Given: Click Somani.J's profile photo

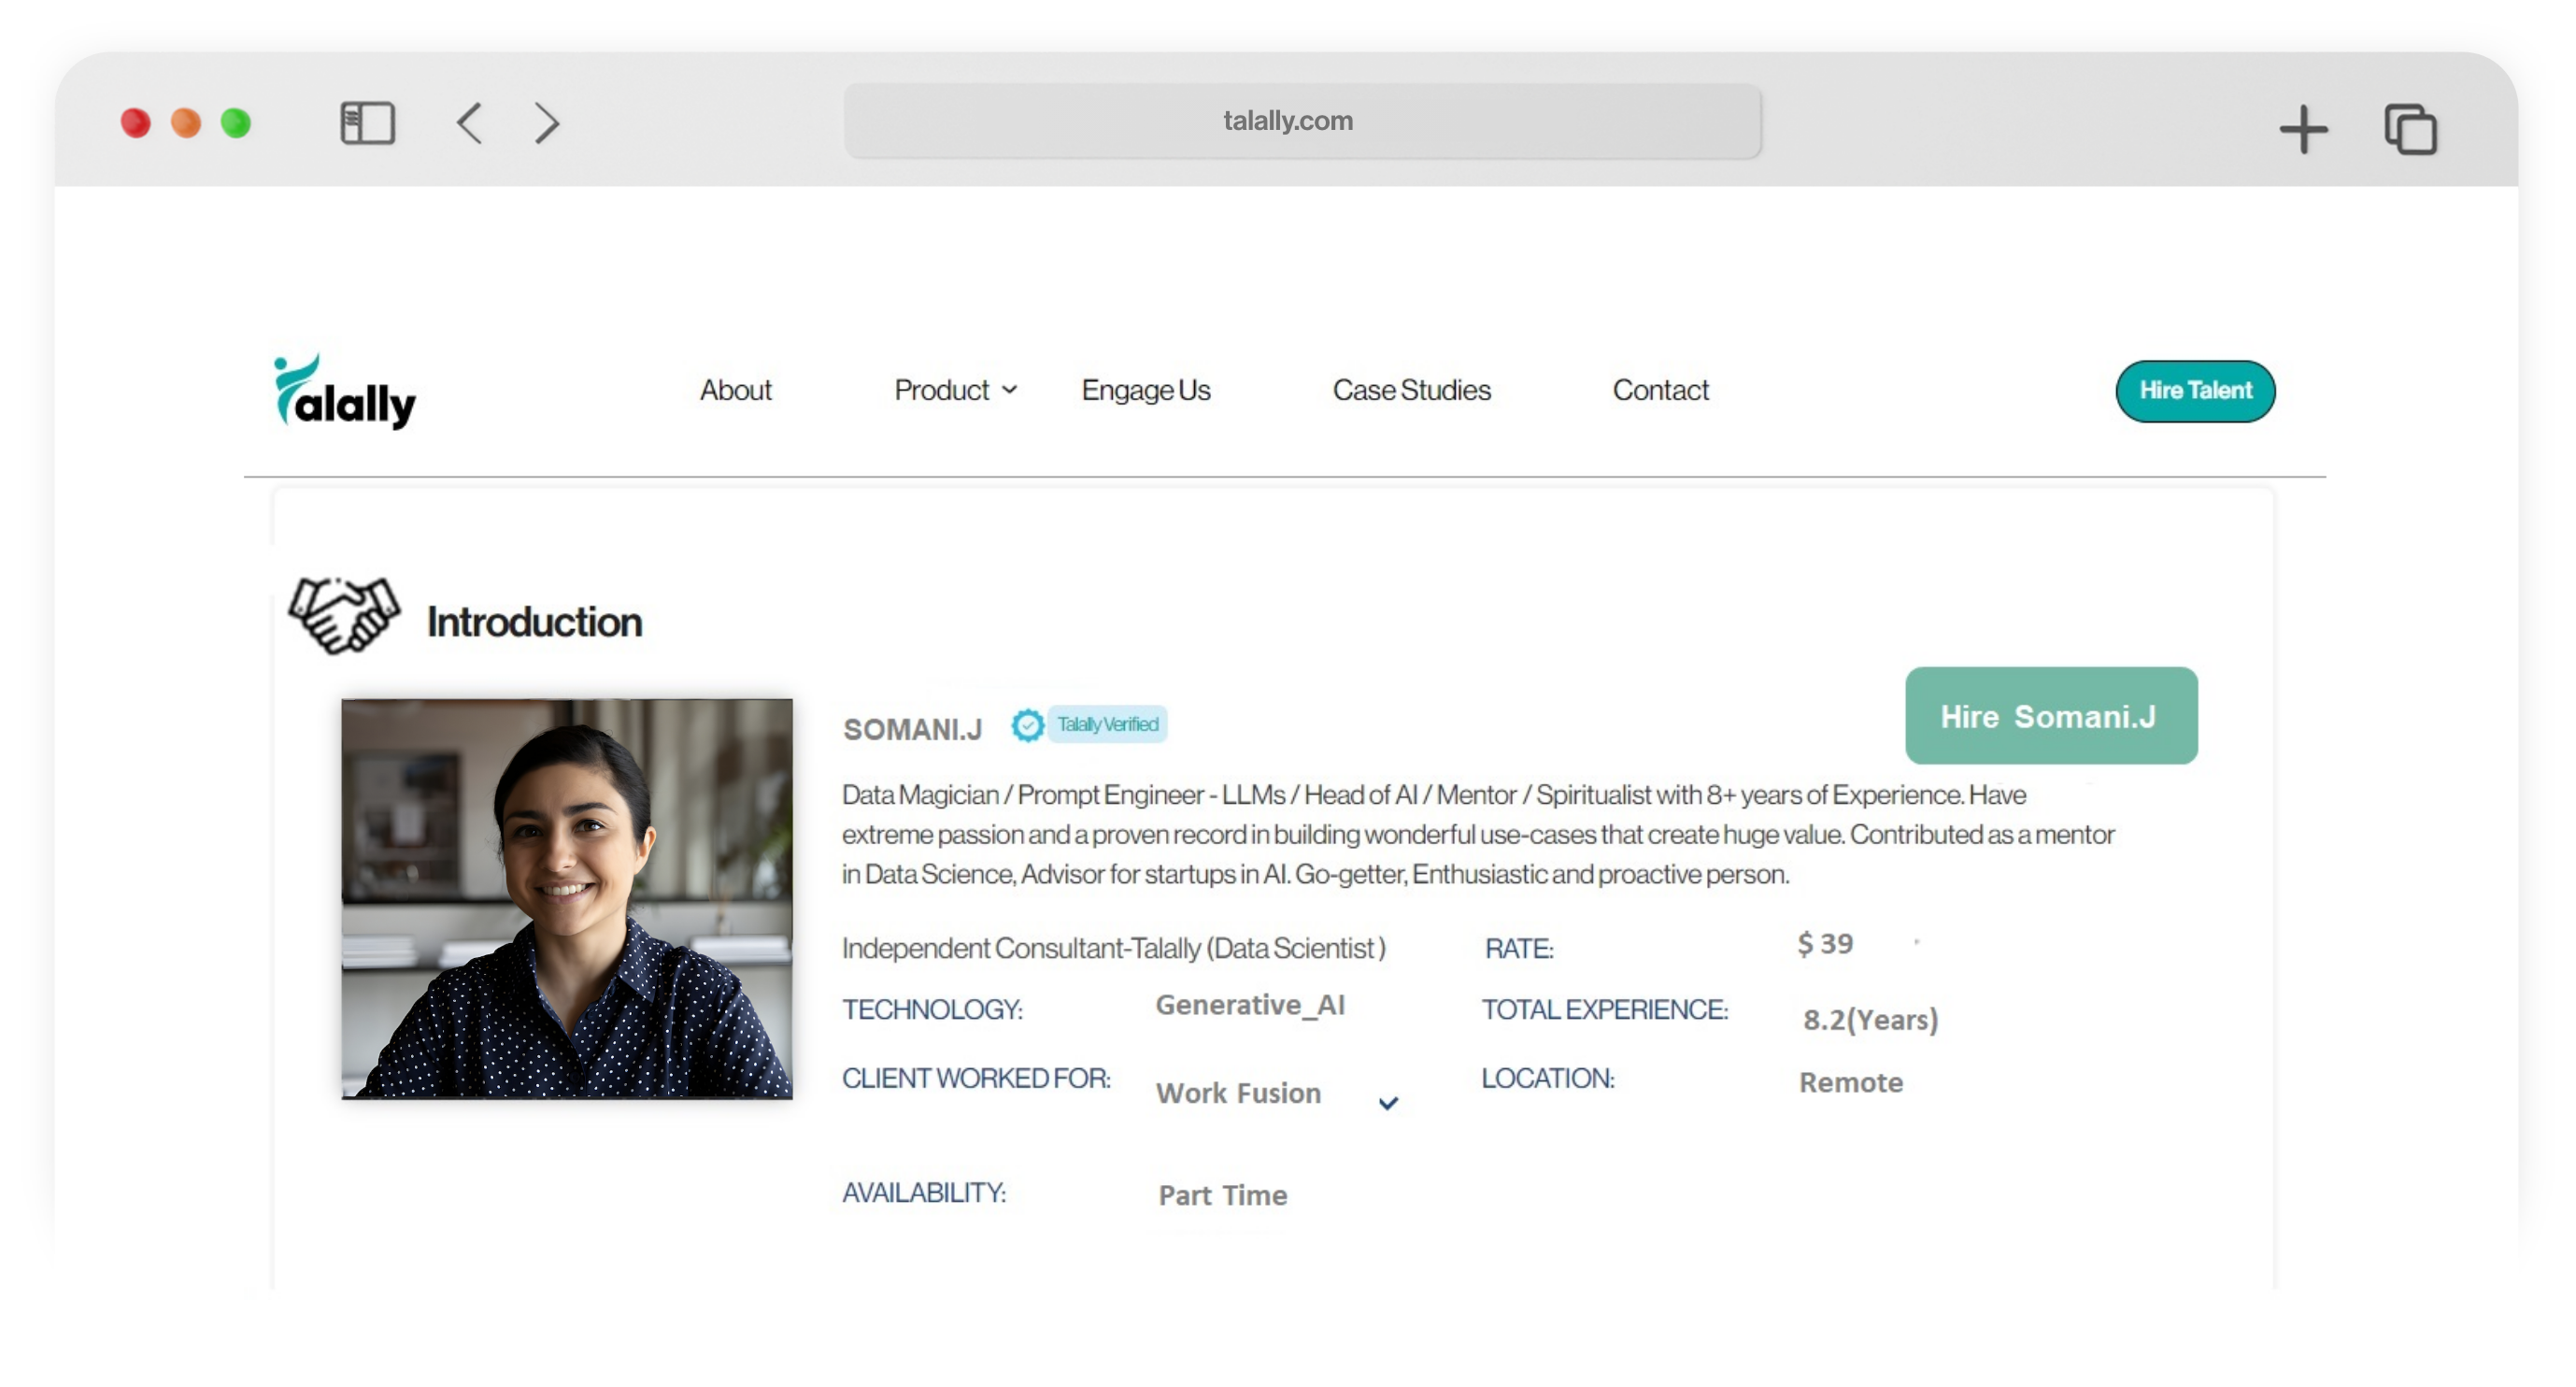Looking at the screenshot, I should pyautogui.click(x=567, y=898).
